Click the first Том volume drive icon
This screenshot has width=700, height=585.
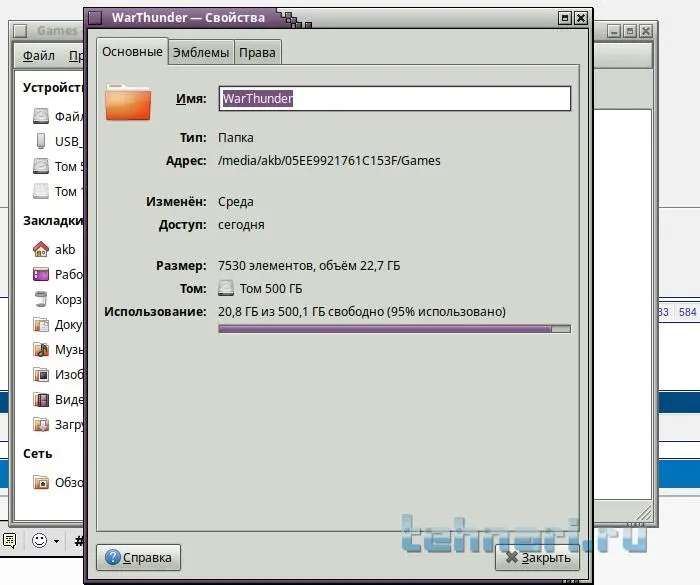click(x=41, y=166)
